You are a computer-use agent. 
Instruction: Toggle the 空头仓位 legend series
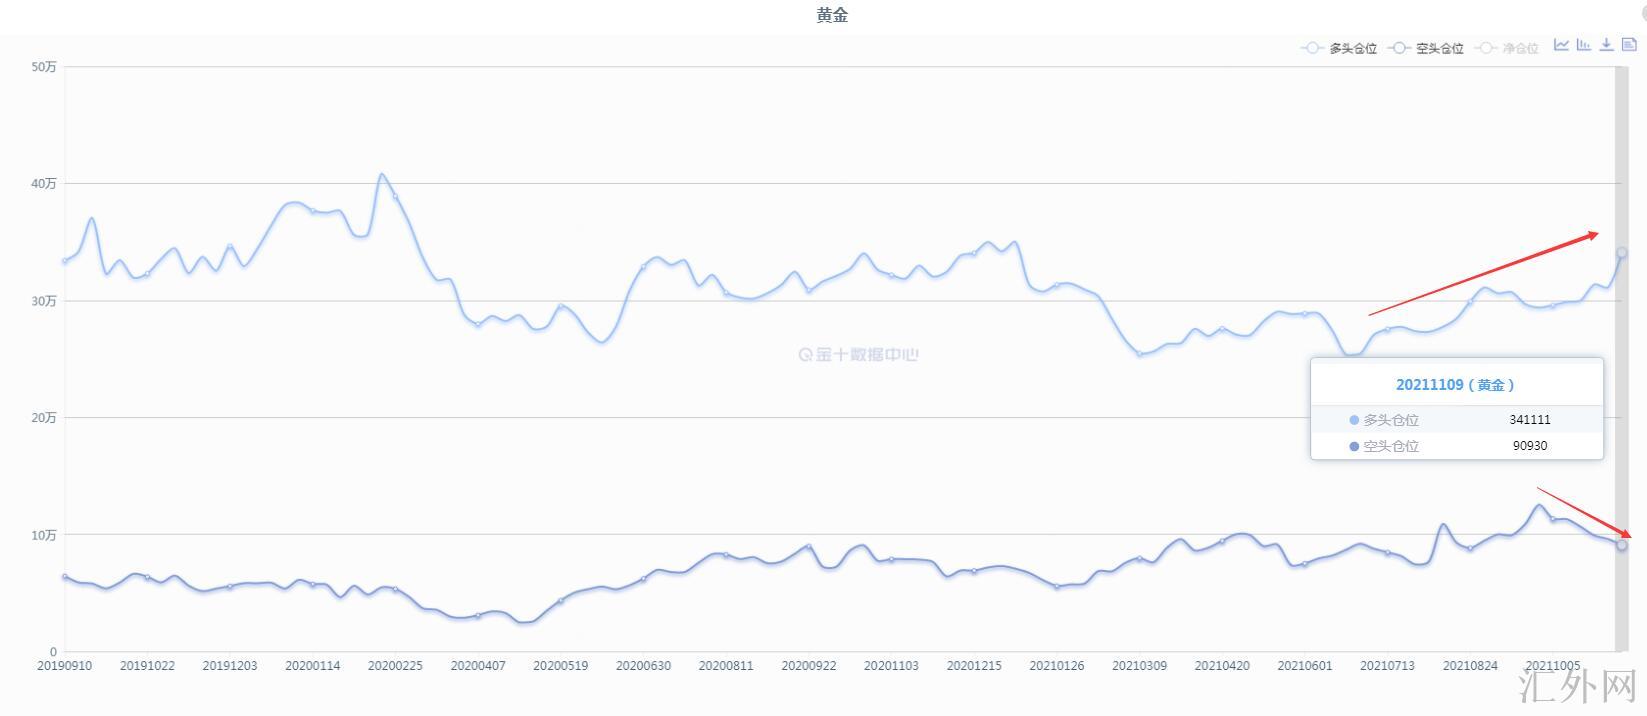pyautogui.click(x=1426, y=48)
